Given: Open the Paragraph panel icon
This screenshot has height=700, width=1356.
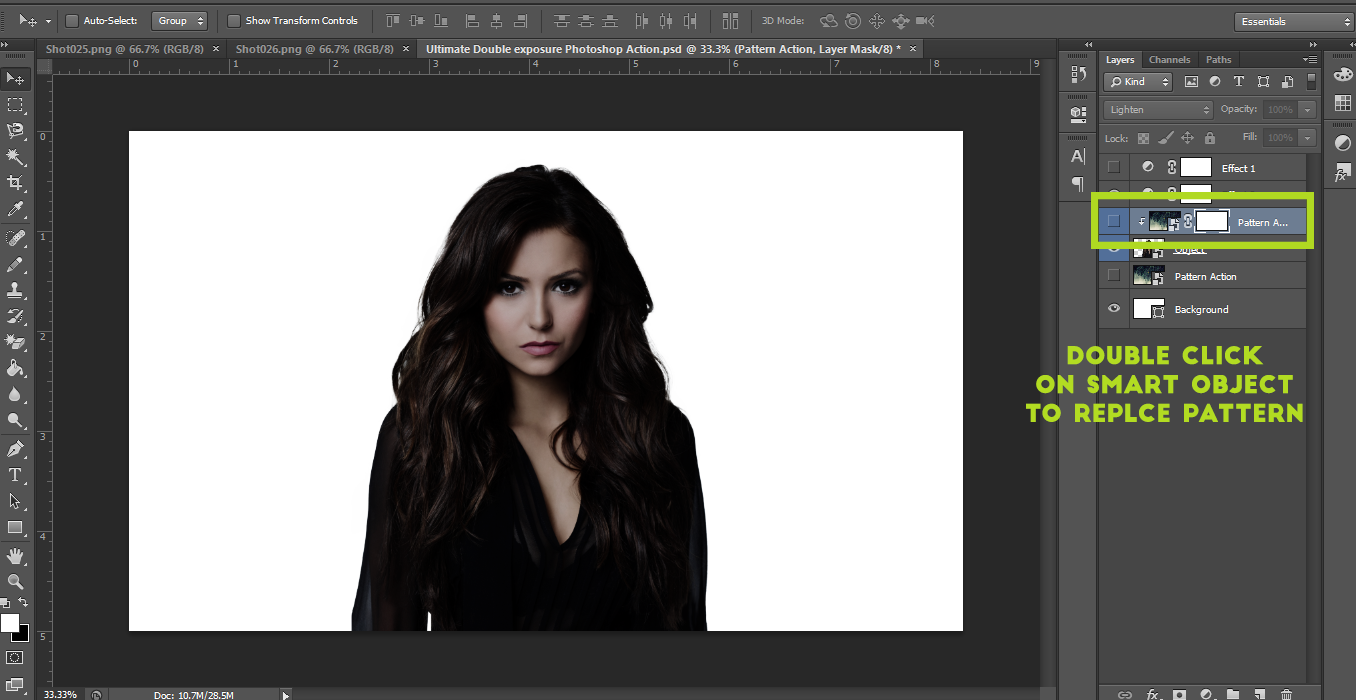Looking at the screenshot, I should coord(1078,183).
